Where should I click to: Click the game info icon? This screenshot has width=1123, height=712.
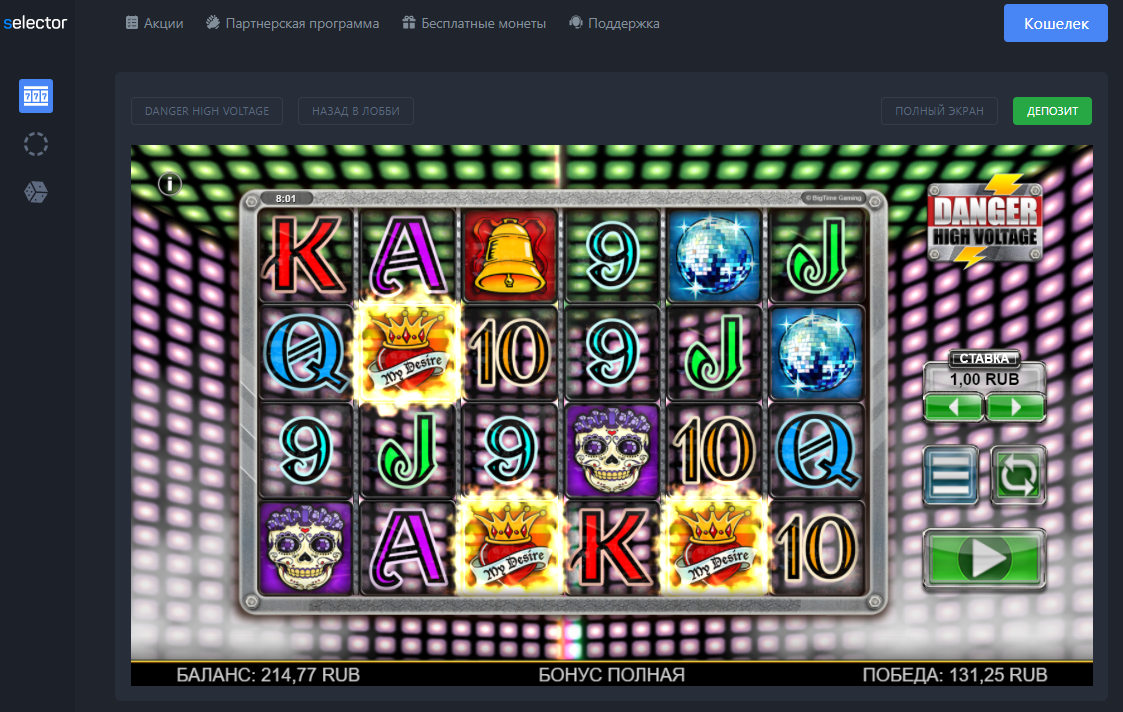tap(170, 184)
